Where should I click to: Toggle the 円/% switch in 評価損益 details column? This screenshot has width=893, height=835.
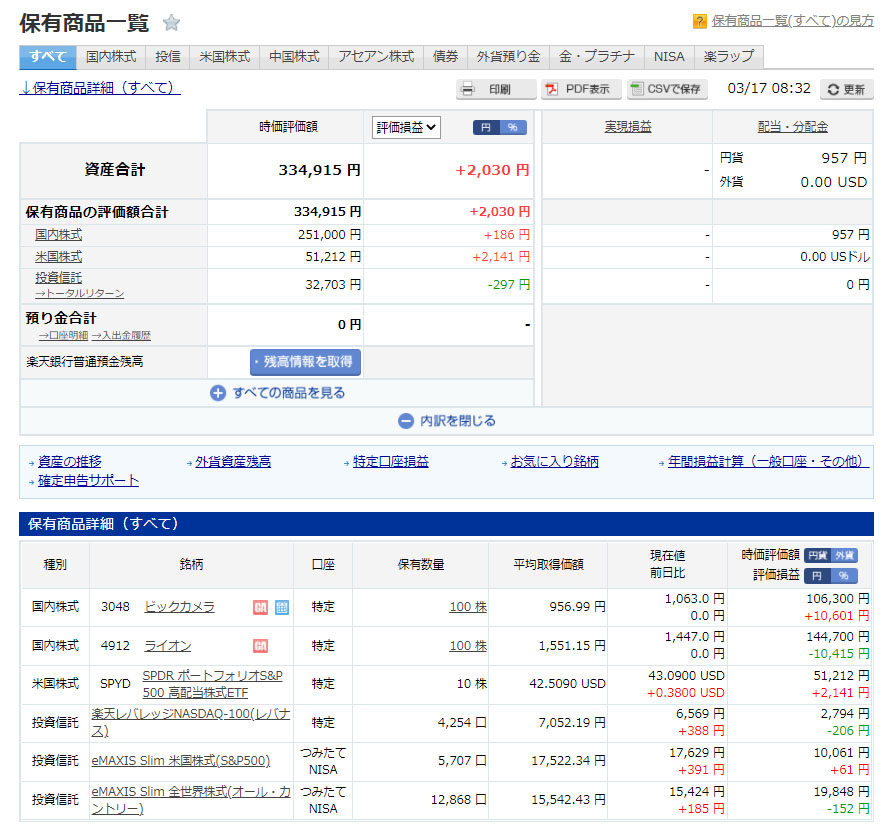tap(830, 576)
